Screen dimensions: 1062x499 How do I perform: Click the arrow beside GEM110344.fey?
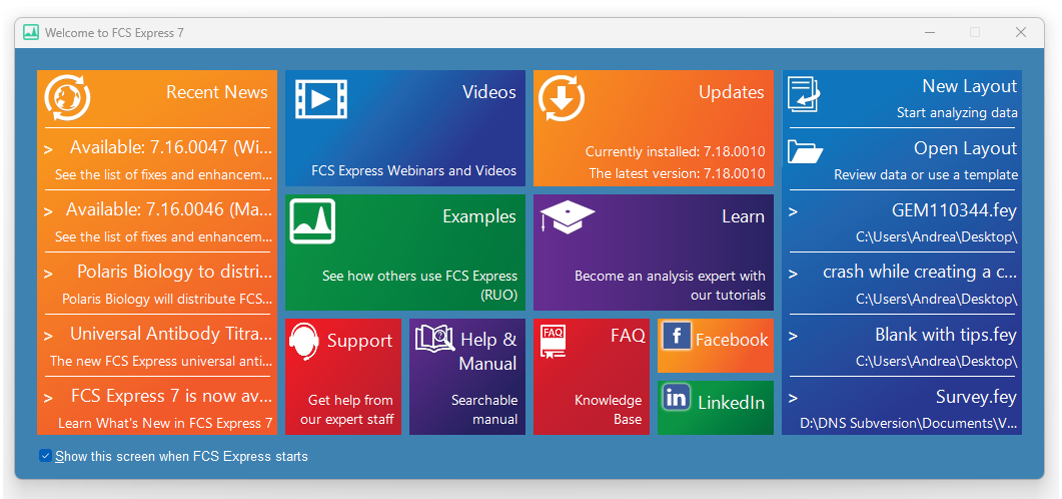tap(793, 212)
